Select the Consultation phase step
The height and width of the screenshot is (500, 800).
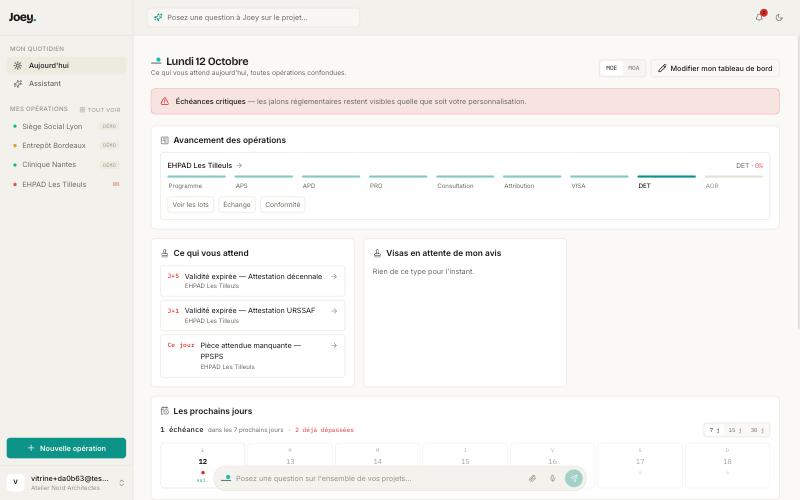pyautogui.click(x=465, y=182)
